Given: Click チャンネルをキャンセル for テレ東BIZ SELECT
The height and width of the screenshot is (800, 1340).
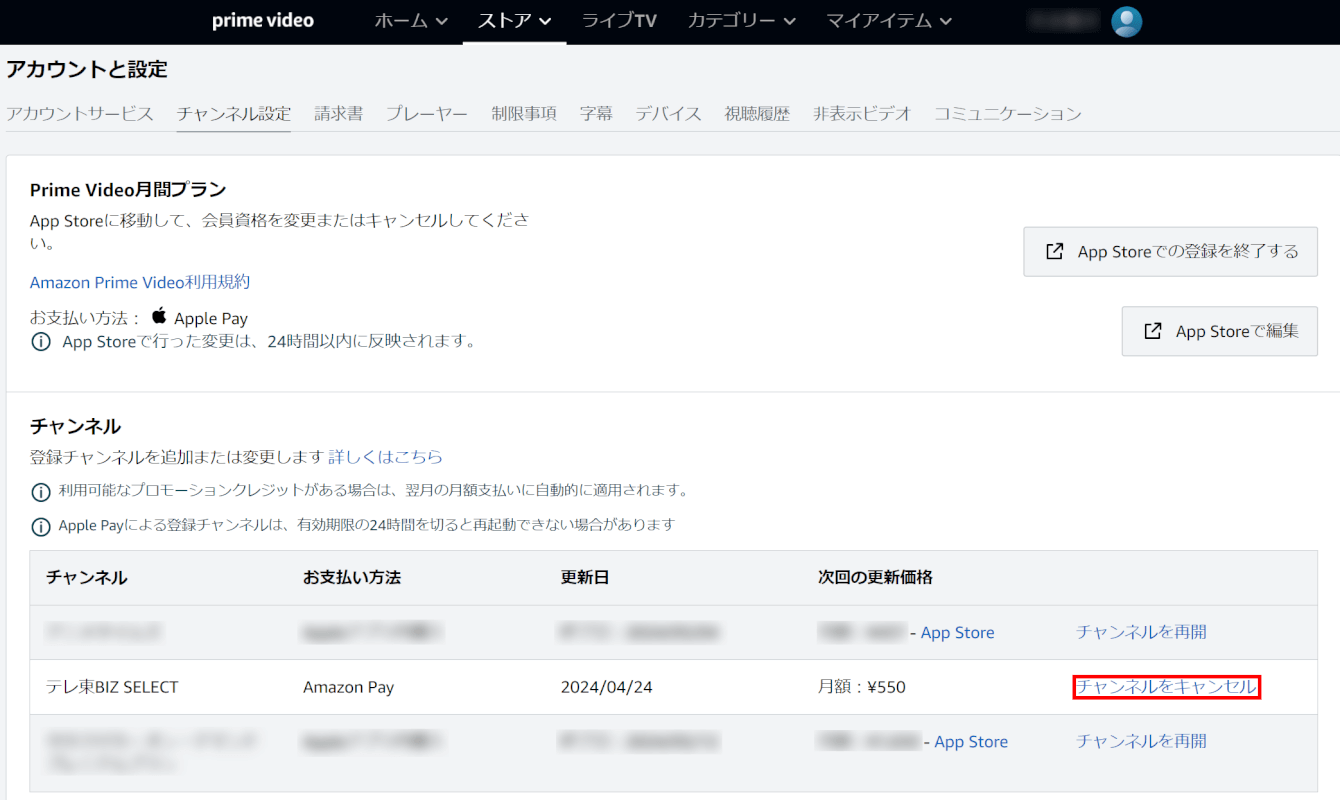Looking at the screenshot, I should point(1166,687).
